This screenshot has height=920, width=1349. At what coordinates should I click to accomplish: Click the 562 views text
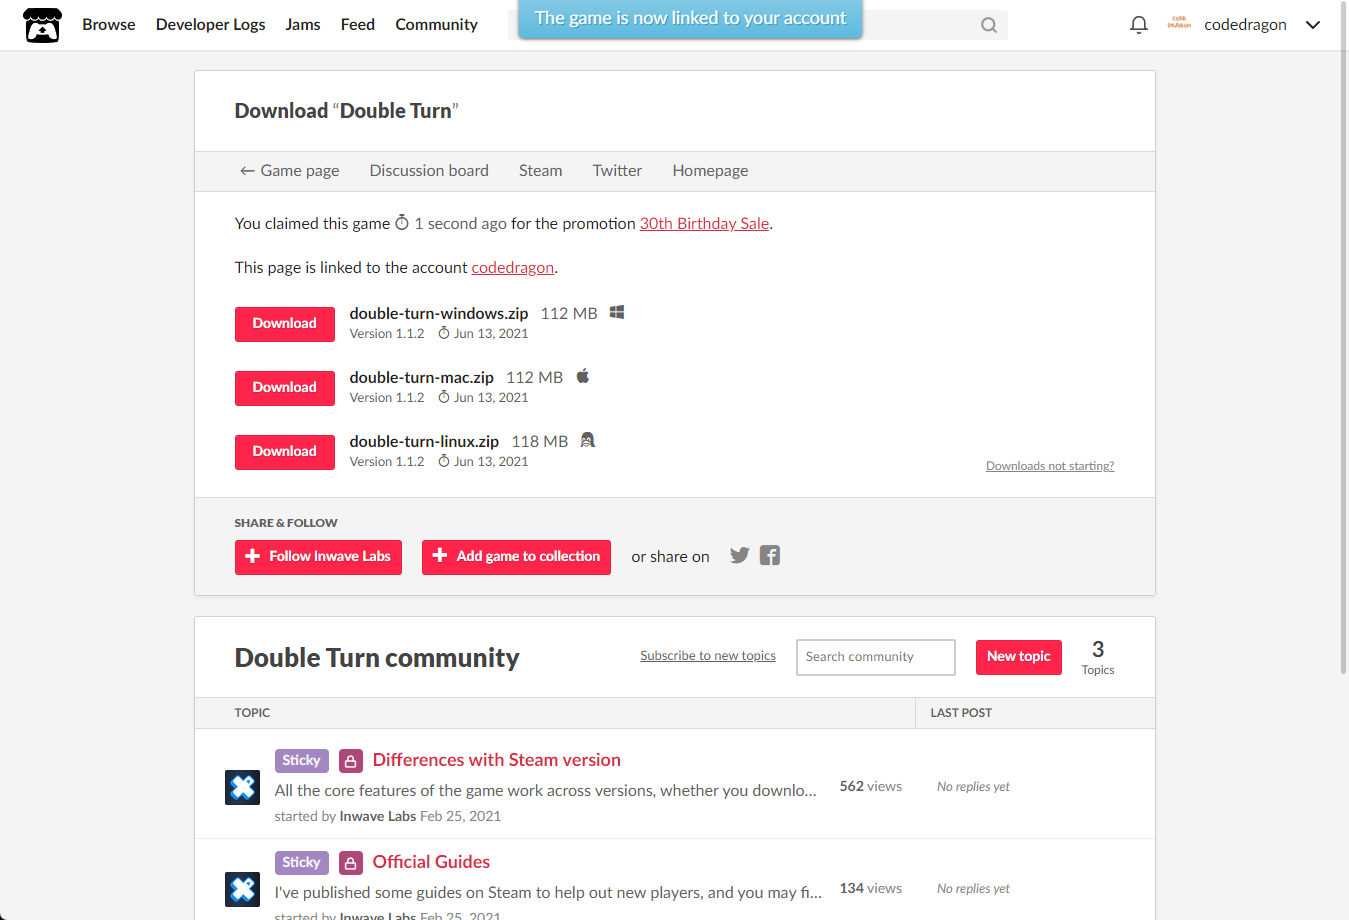tap(870, 786)
